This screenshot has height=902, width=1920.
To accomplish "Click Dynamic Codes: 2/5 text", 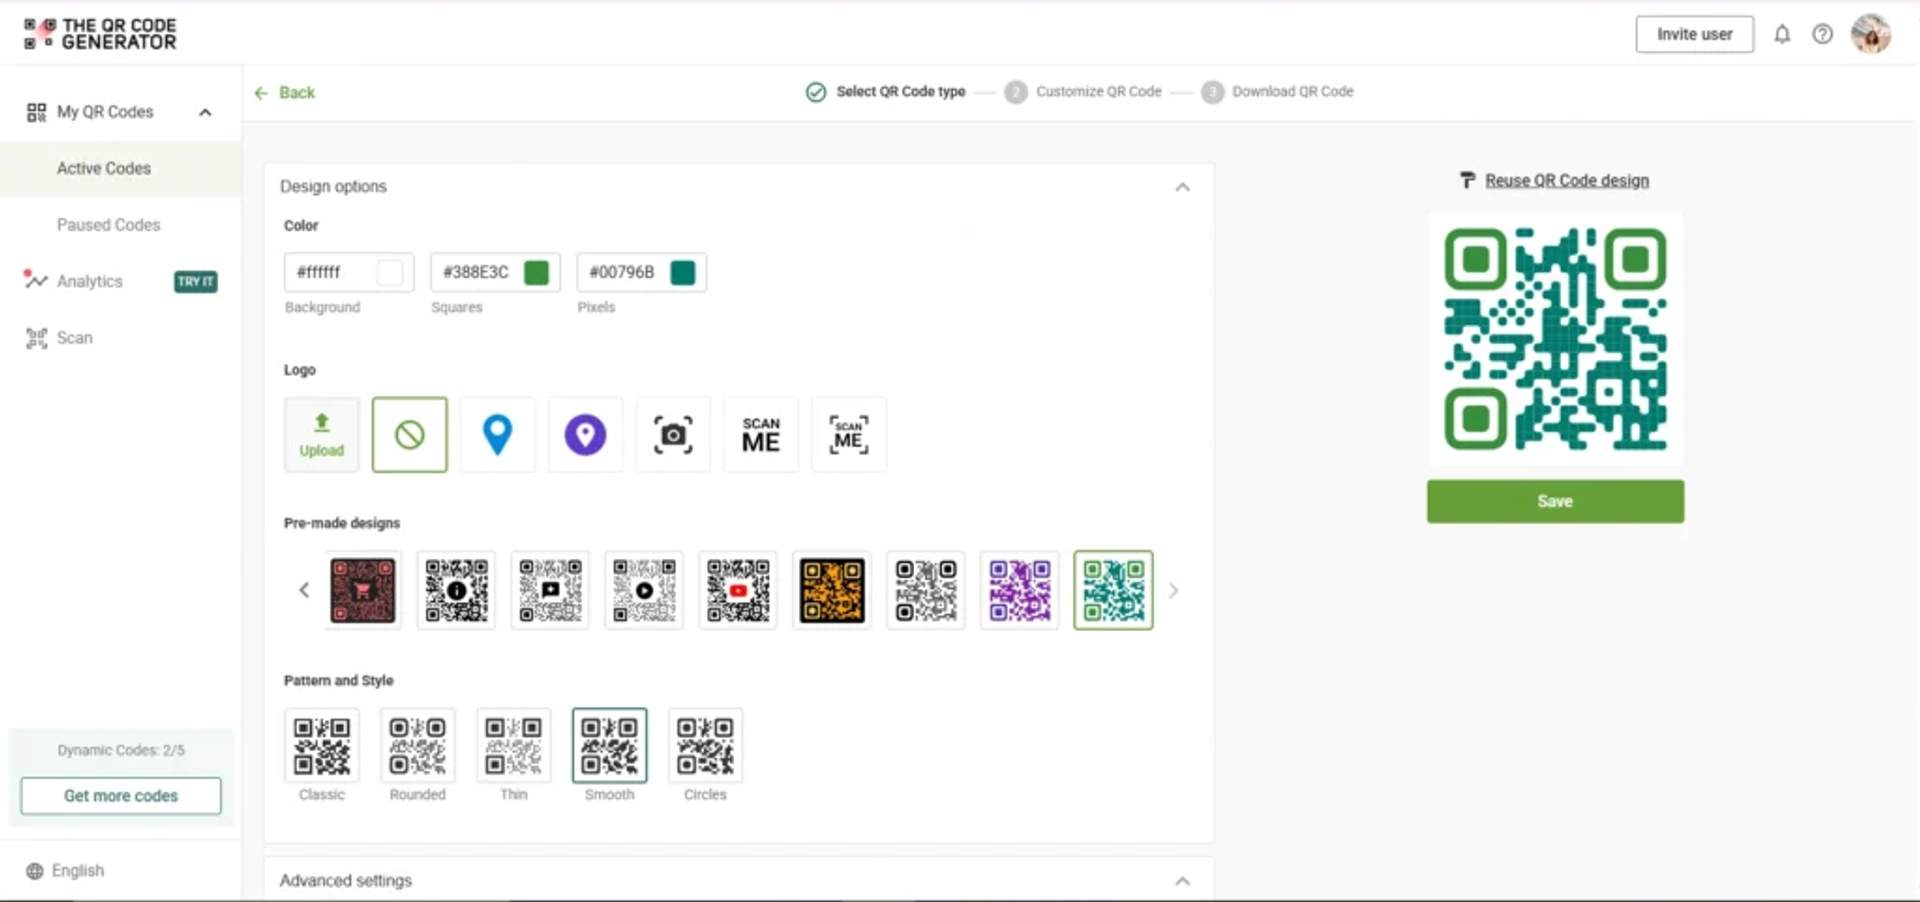I will click(121, 750).
